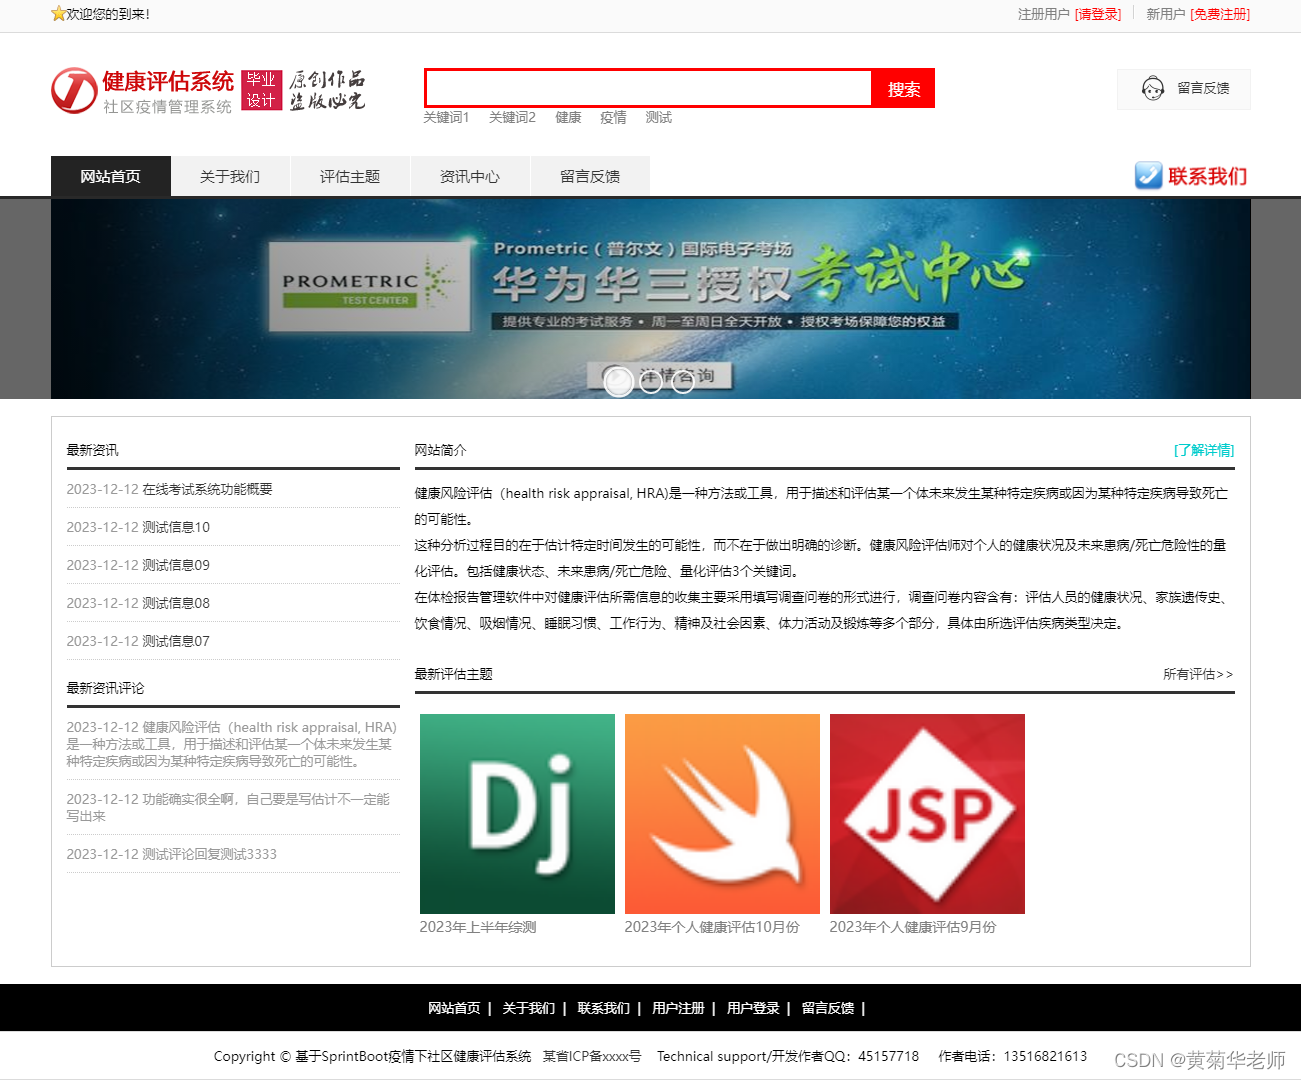Click the 健康 search keyword
The height and width of the screenshot is (1080, 1301).
(568, 117)
